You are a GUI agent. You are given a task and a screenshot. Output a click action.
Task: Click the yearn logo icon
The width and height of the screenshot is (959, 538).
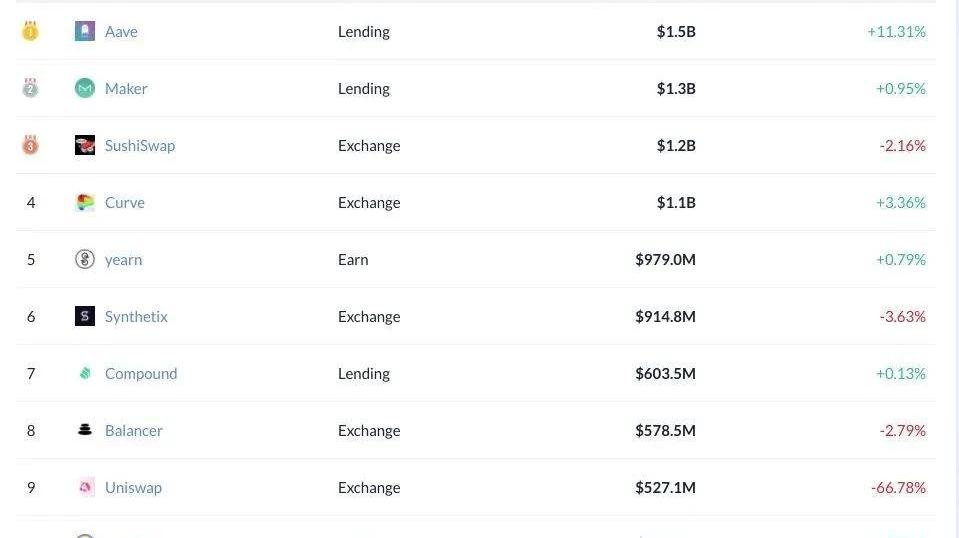(x=85, y=259)
